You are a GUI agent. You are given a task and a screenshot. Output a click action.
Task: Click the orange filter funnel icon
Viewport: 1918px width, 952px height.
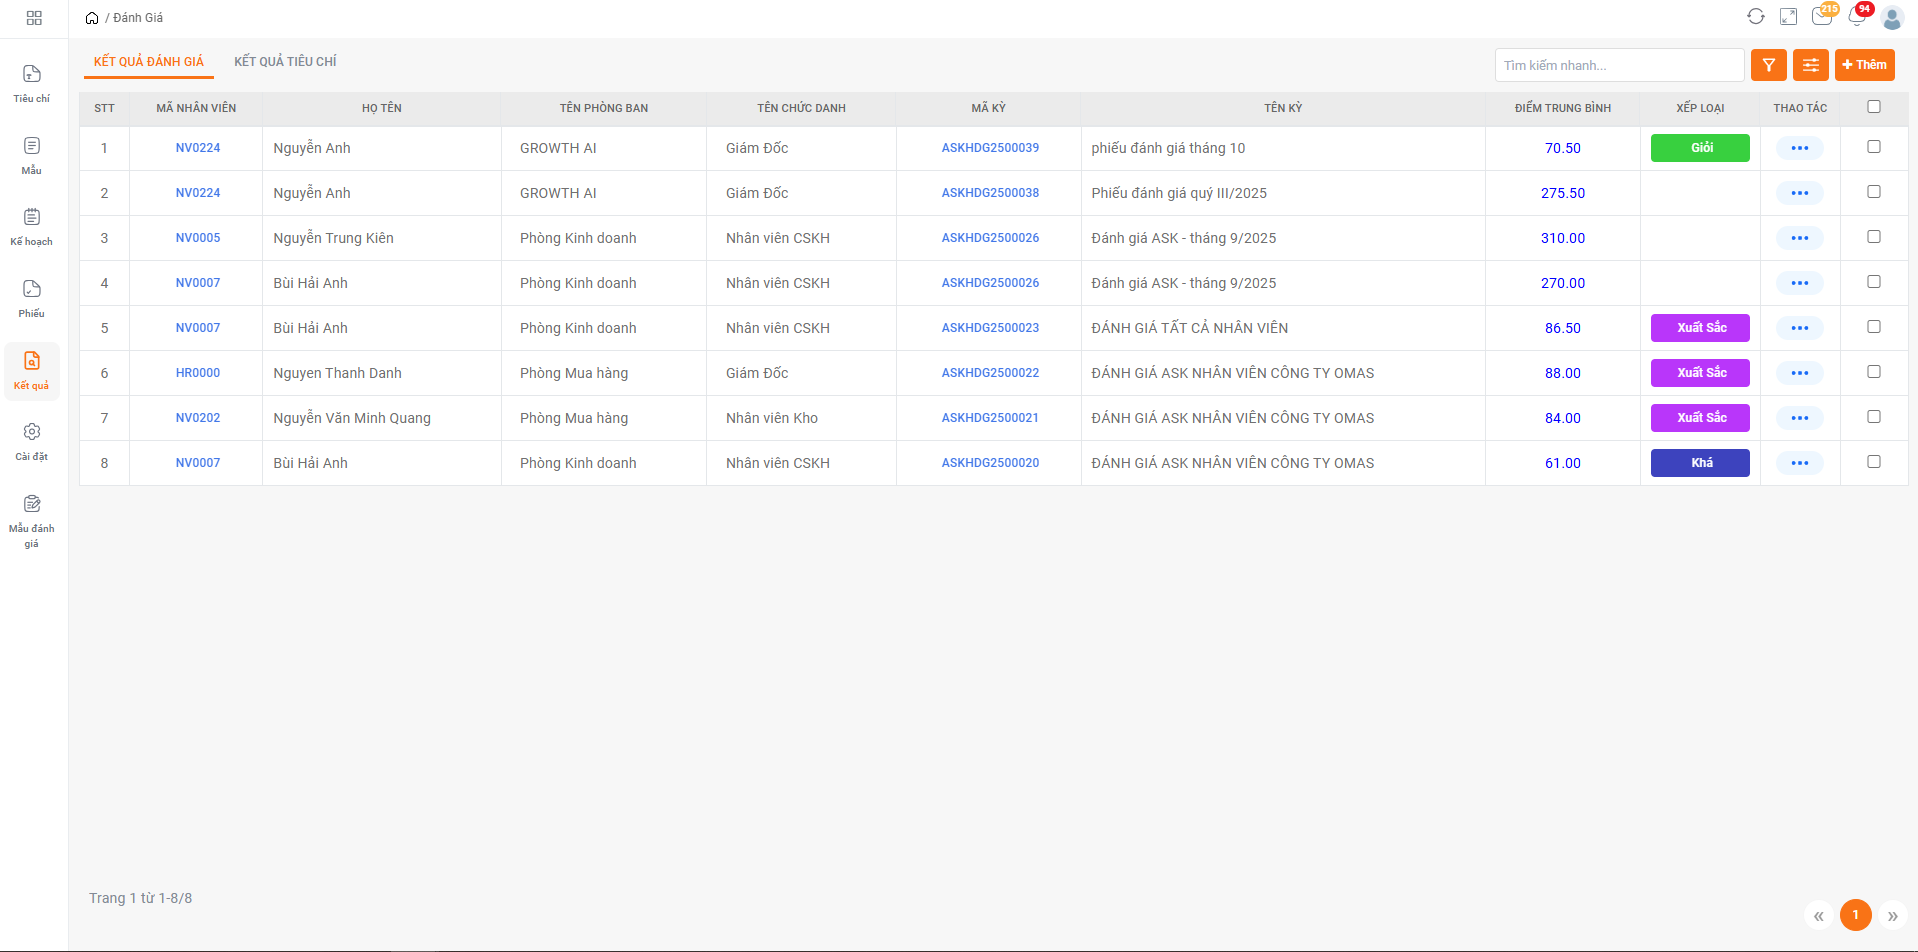pos(1768,65)
